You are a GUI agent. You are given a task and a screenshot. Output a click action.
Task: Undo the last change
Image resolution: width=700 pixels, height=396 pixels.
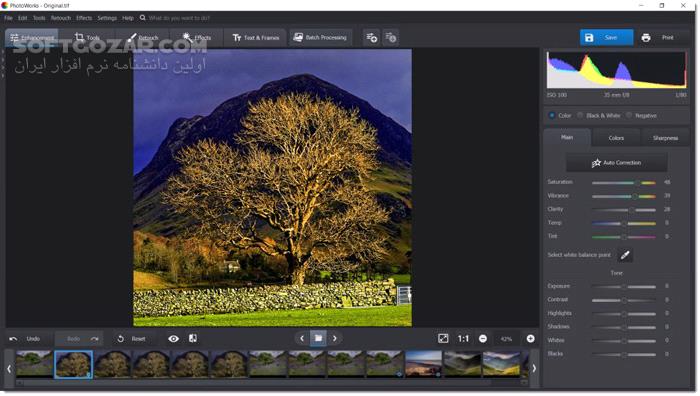(x=25, y=339)
